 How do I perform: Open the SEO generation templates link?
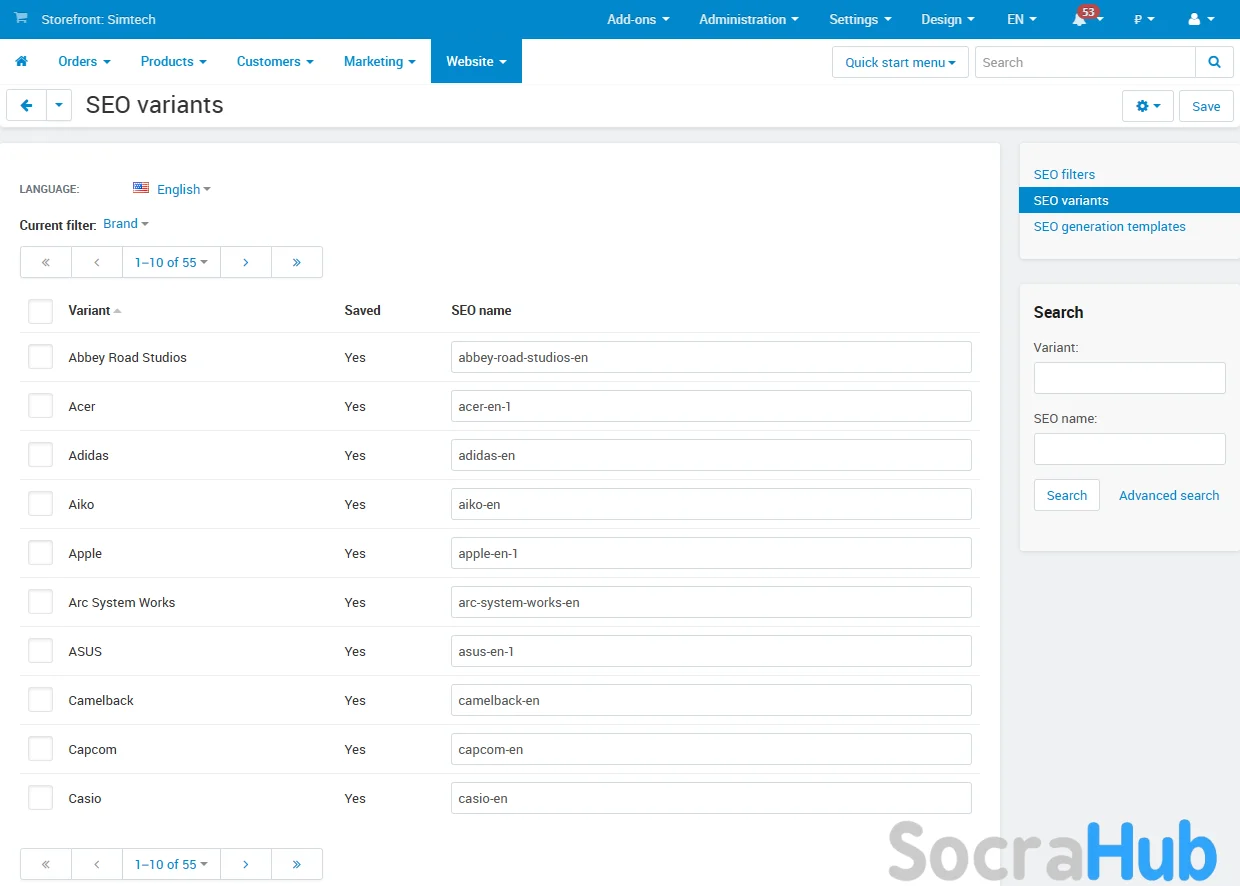1109,227
